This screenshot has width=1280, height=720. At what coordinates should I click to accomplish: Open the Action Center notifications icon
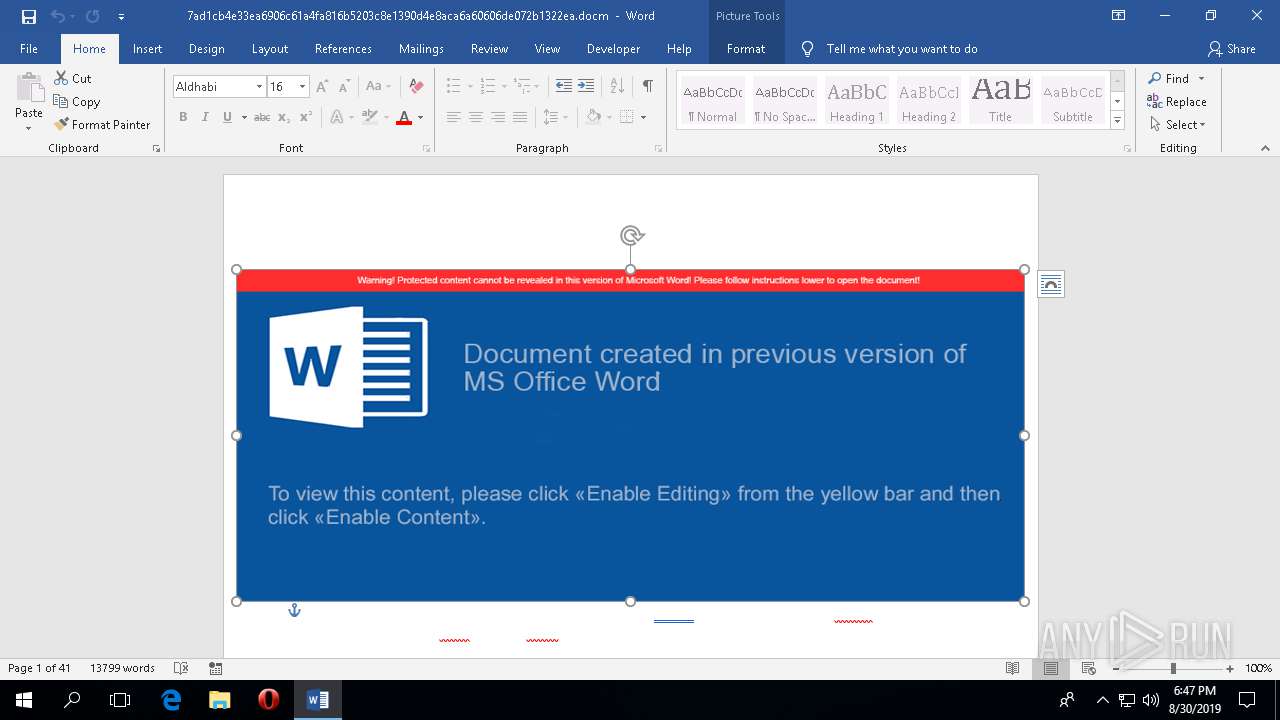pyautogui.click(x=1247, y=700)
